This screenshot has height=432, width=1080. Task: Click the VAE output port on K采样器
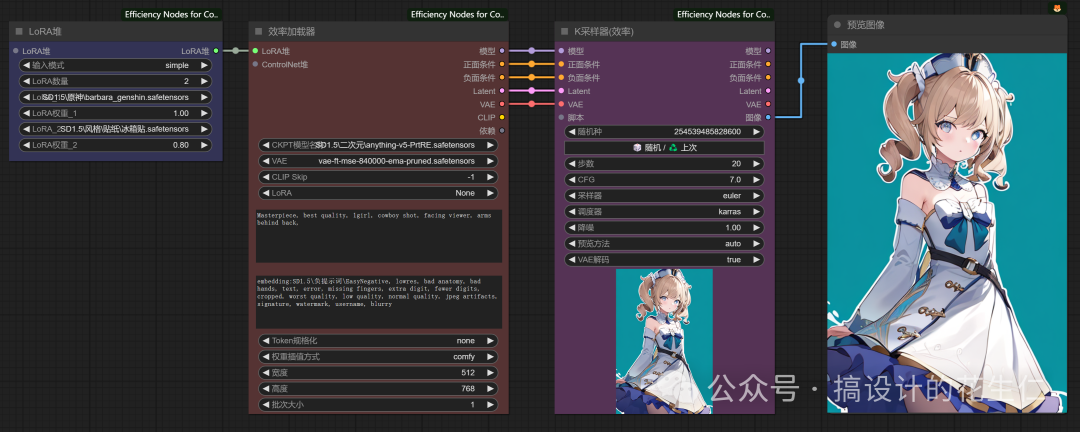pyautogui.click(x=768, y=104)
